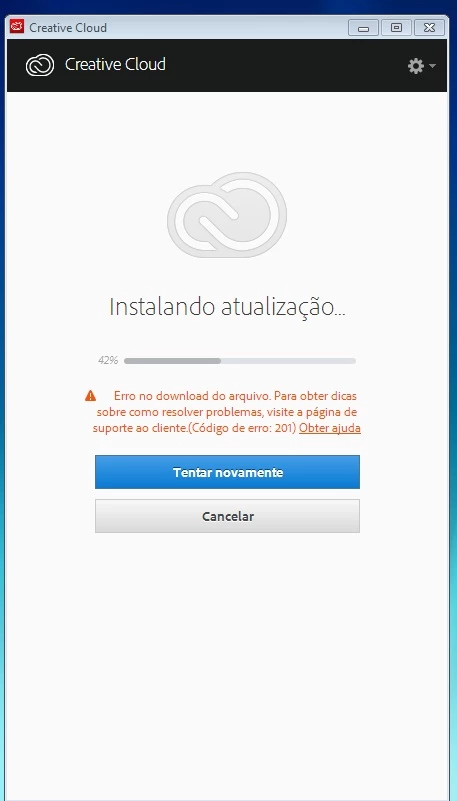Click the Código de erro: 201 text
This screenshot has width=457, height=801.
click(x=243, y=428)
